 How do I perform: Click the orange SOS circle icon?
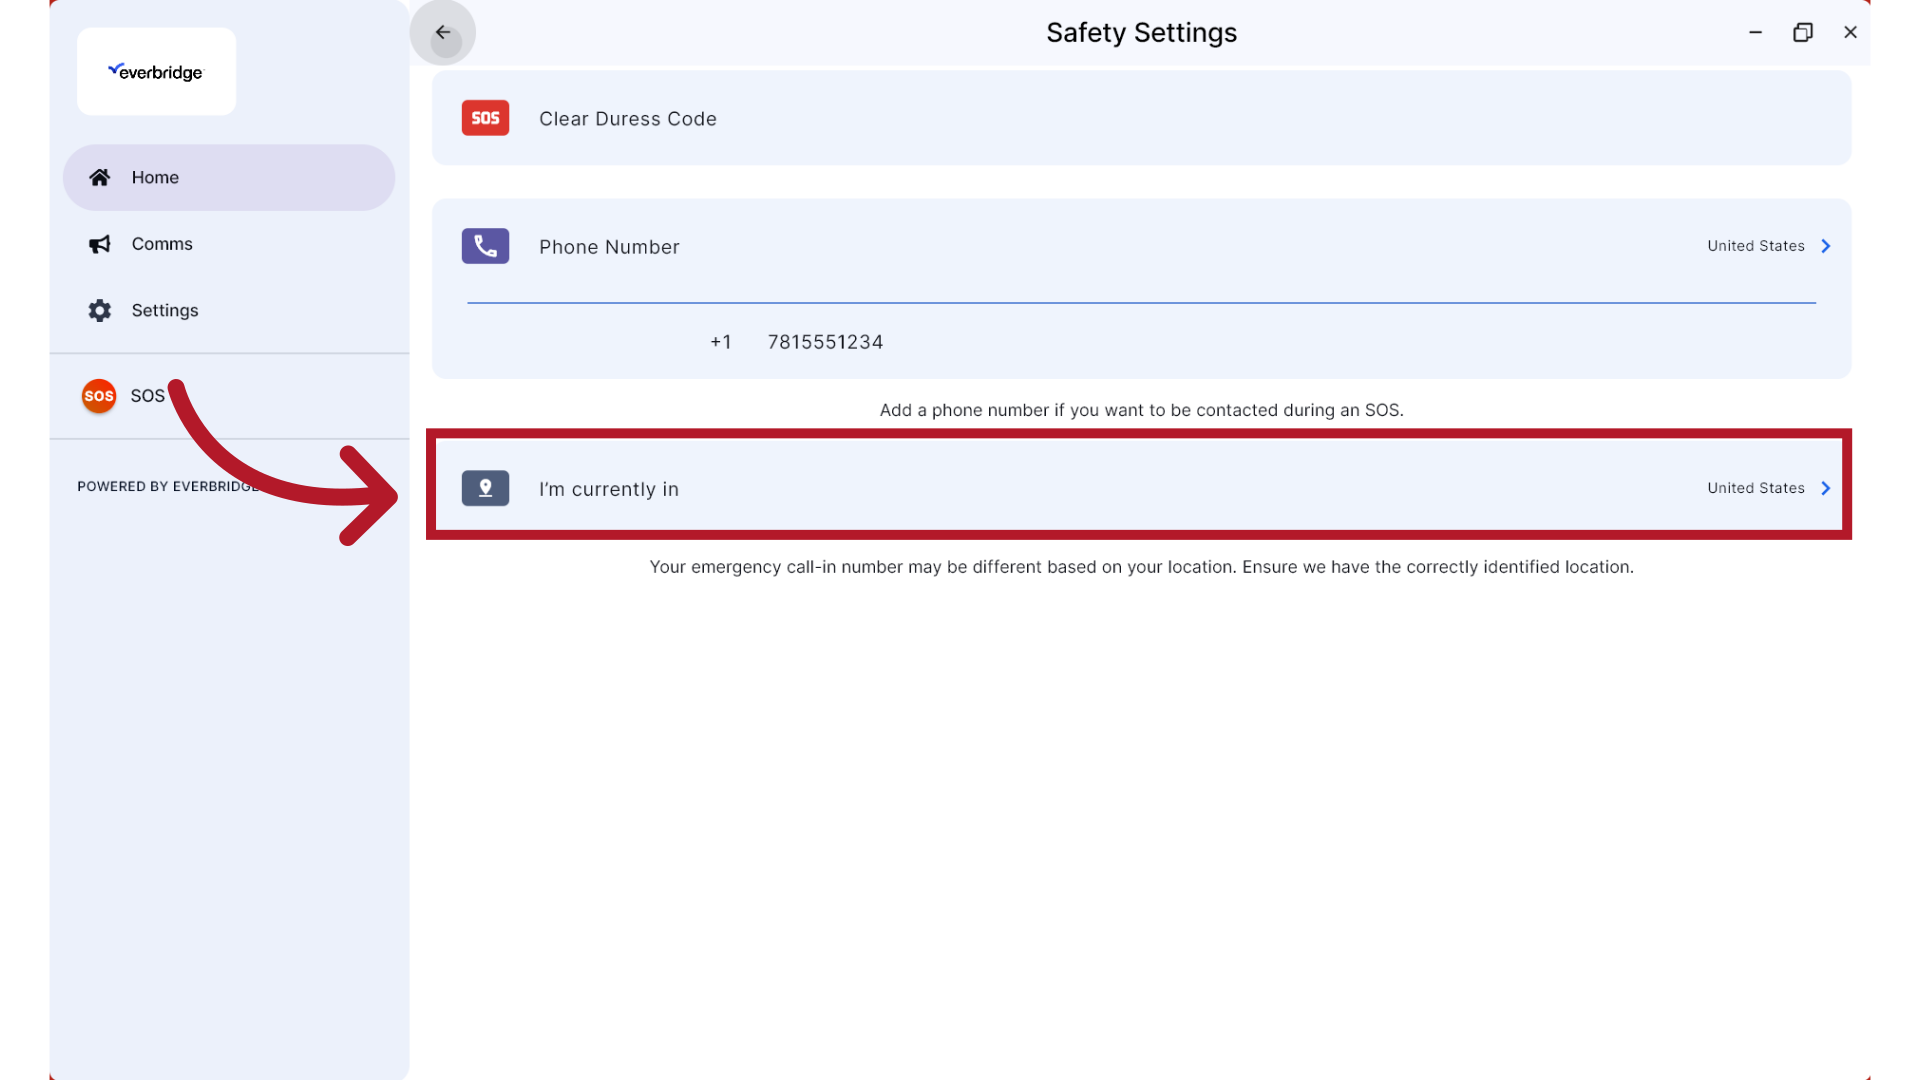[x=98, y=396]
